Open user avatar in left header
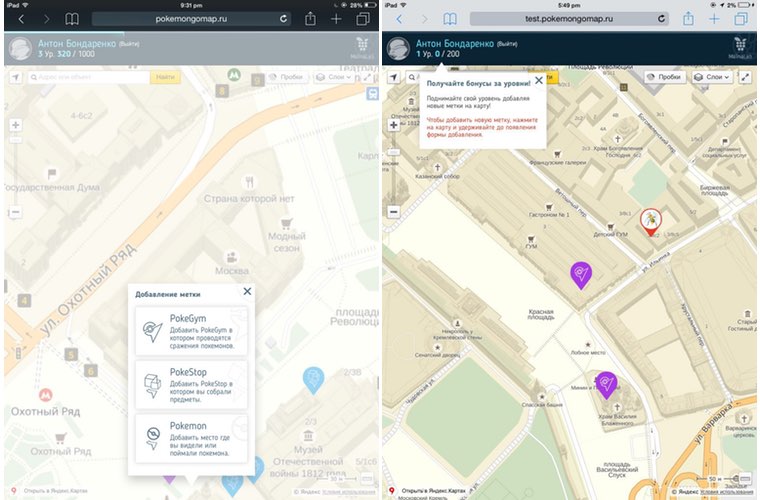This screenshot has height=500, width=760. tap(21, 49)
